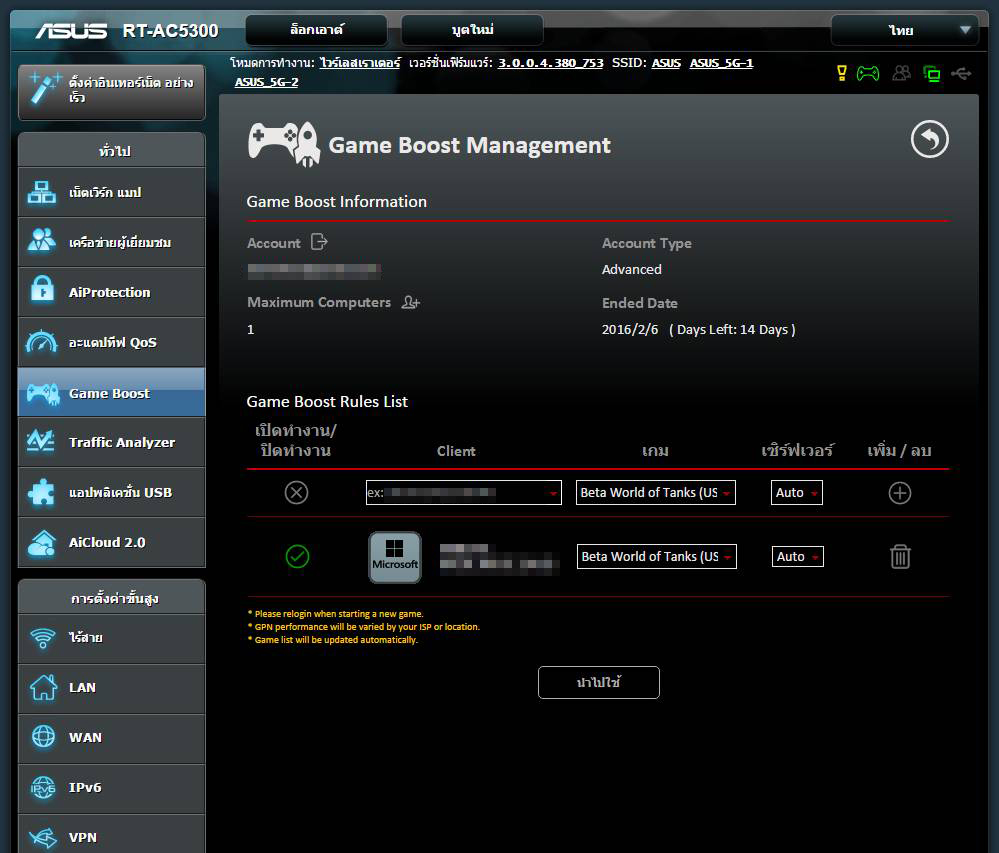Image resolution: width=999 pixels, height=853 pixels.
Task: Open the server Auto dropdown in the new rule row
Action: click(796, 492)
